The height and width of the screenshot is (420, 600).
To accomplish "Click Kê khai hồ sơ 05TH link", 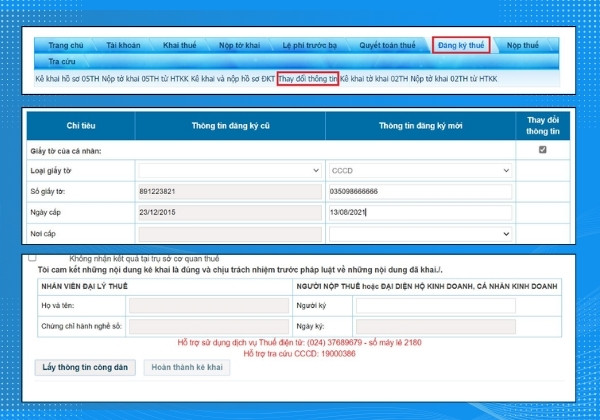I will 67,79.
